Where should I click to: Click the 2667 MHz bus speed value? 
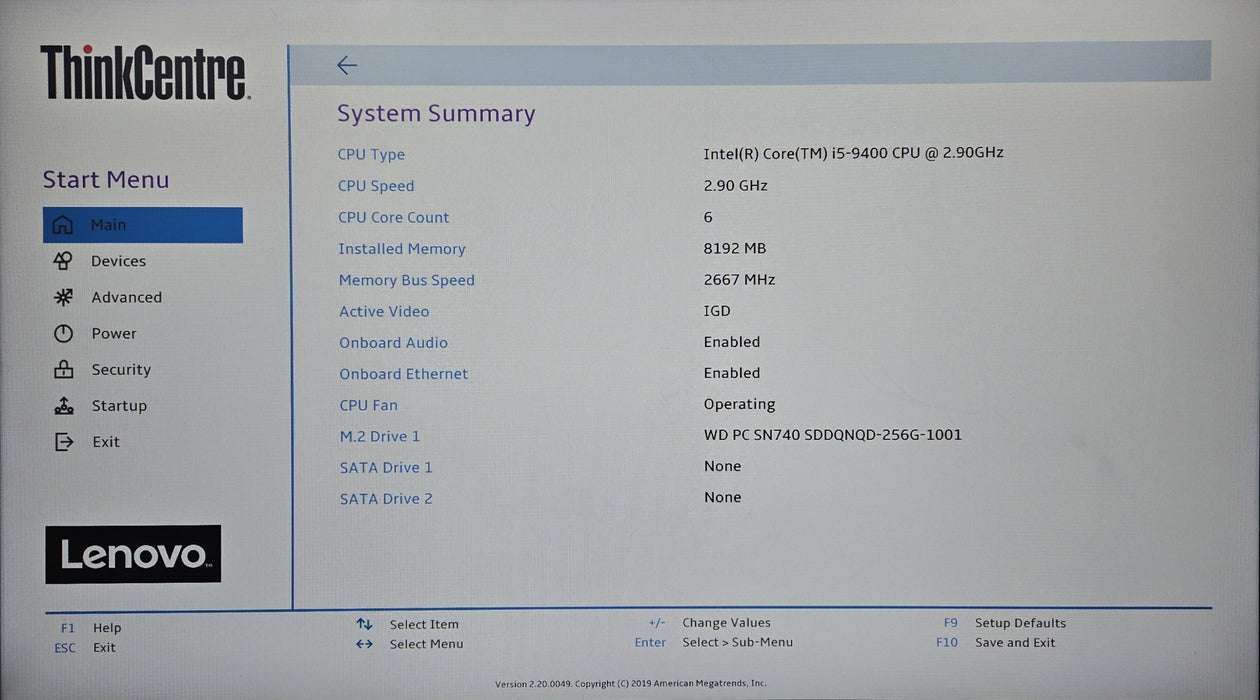pyautogui.click(x=739, y=280)
